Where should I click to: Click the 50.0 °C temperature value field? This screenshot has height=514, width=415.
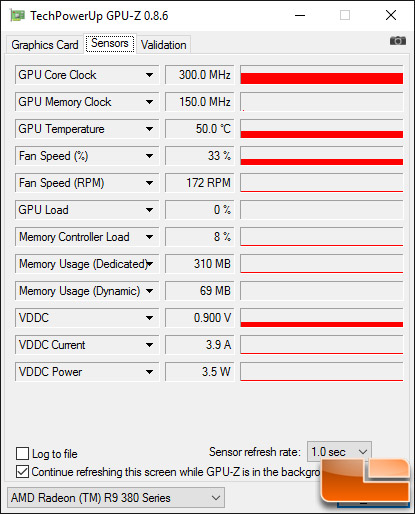click(x=200, y=129)
